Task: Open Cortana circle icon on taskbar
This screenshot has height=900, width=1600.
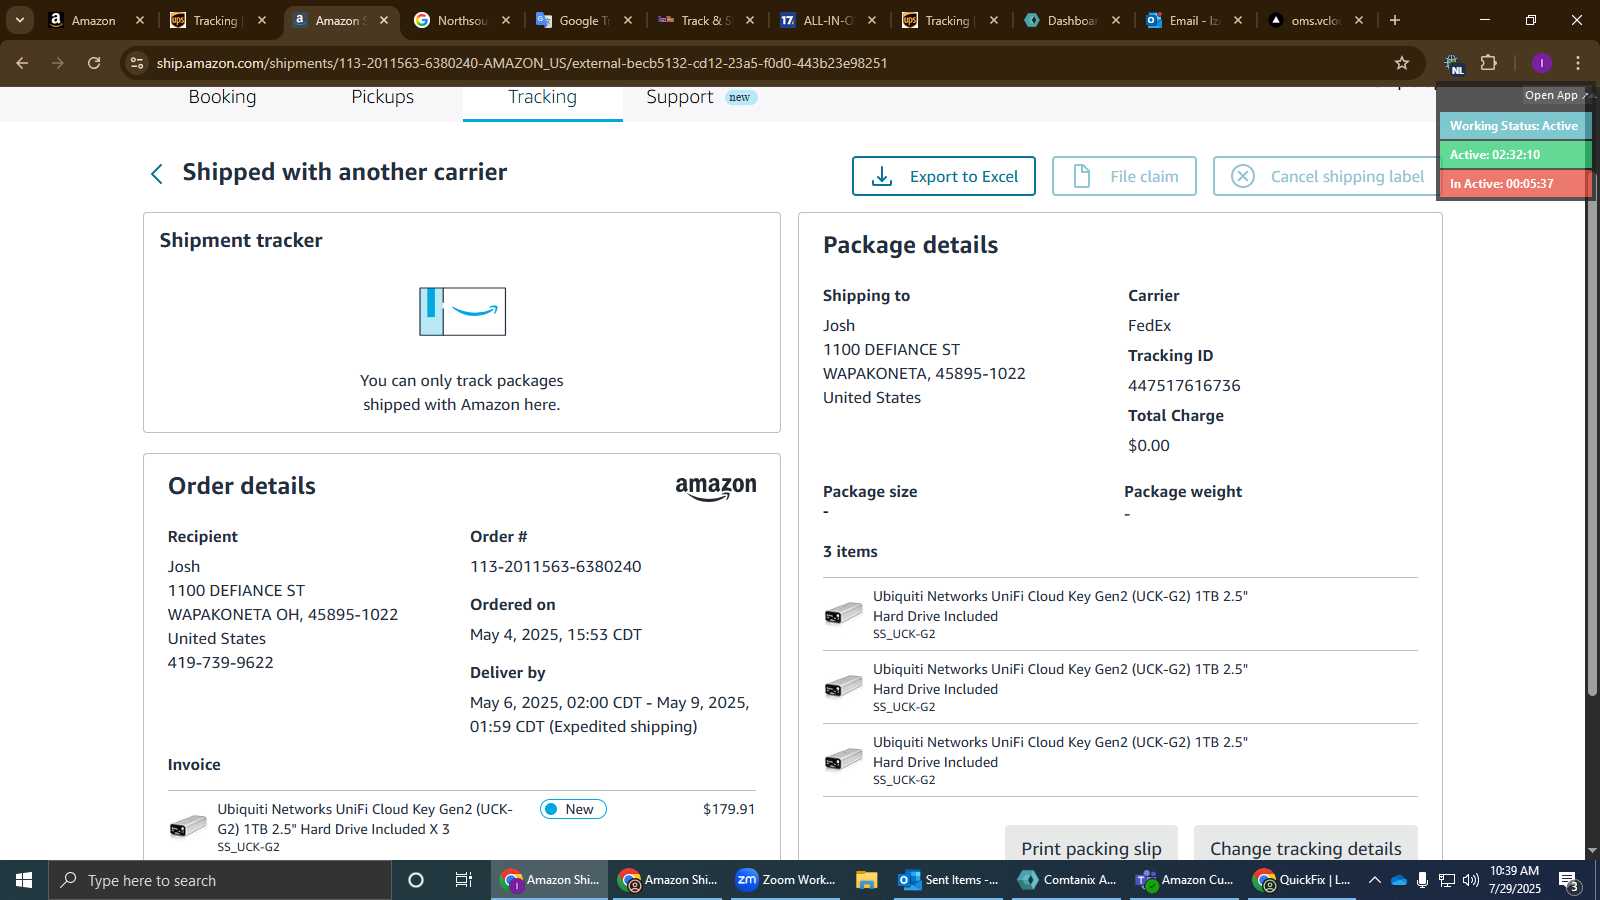Action: (x=416, y=880)
